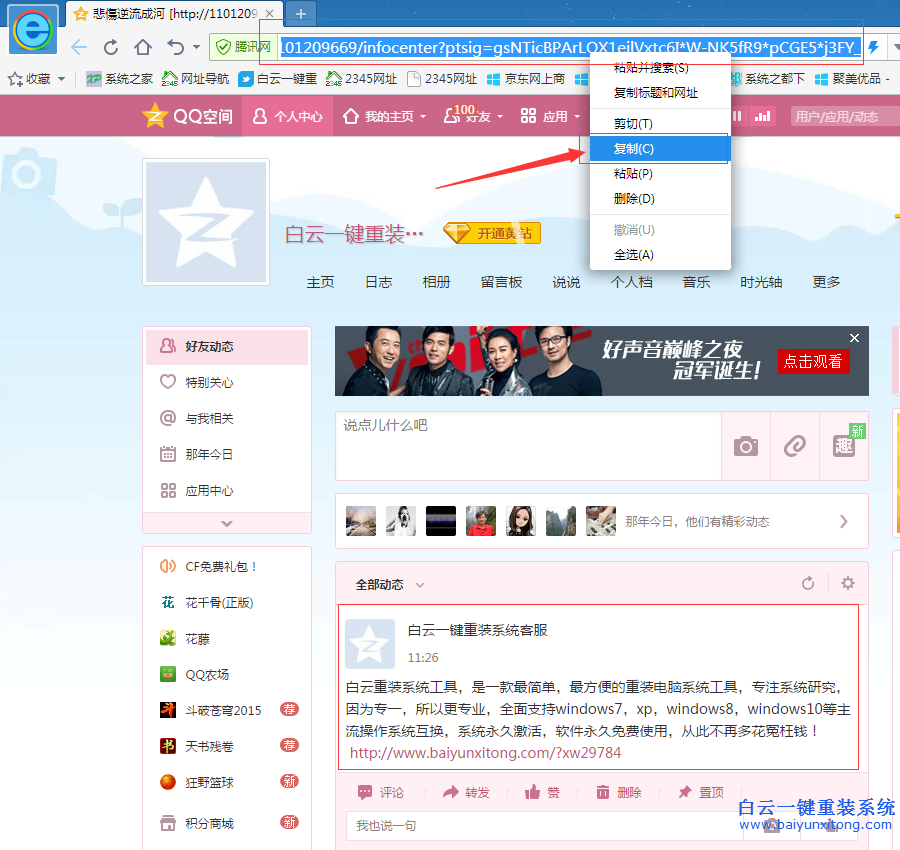
Task: Click the paperclip link icon in post box
Action: [794, 446]
